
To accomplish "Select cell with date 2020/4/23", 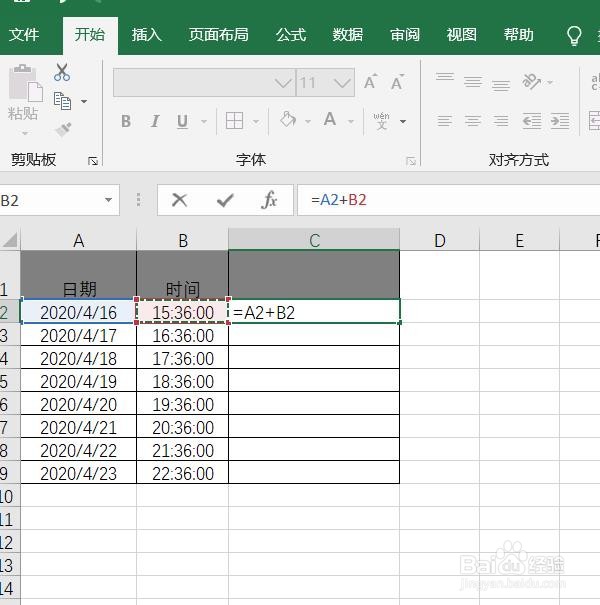I will 78,473.
